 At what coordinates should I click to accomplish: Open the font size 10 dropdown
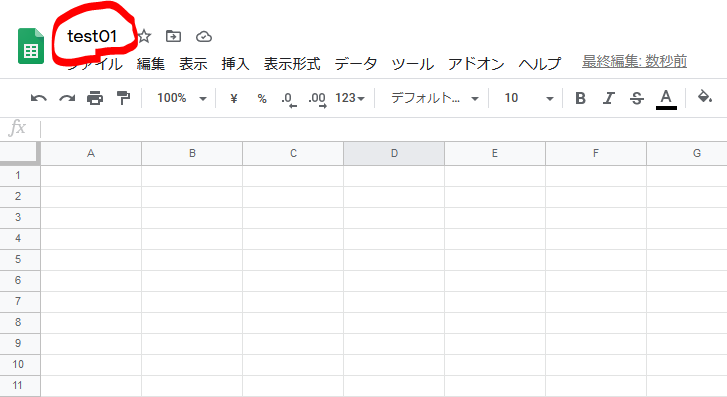pyautogui.click(x=529, y=98)
